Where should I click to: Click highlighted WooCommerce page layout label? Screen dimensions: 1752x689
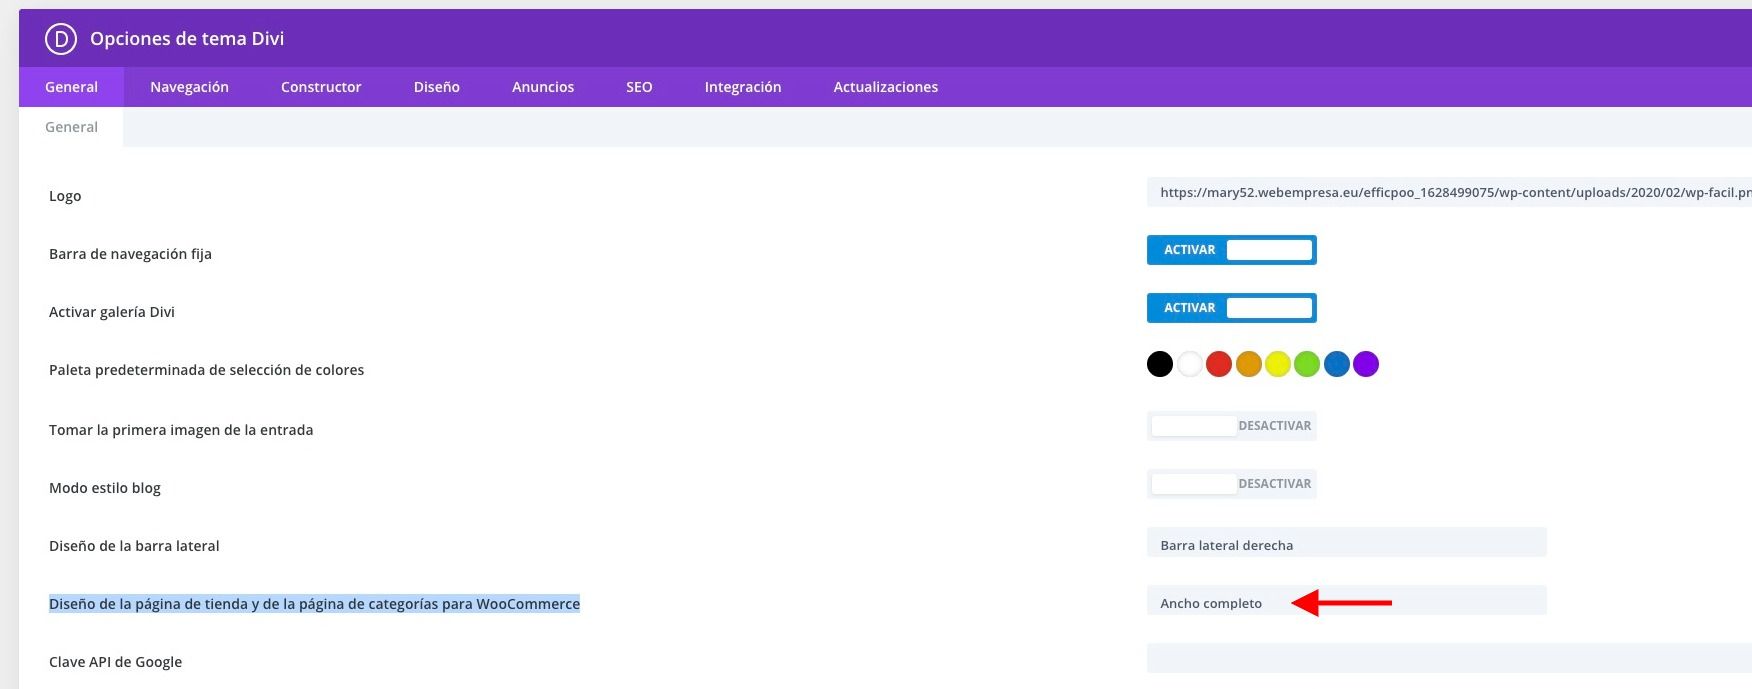point(314,604)
